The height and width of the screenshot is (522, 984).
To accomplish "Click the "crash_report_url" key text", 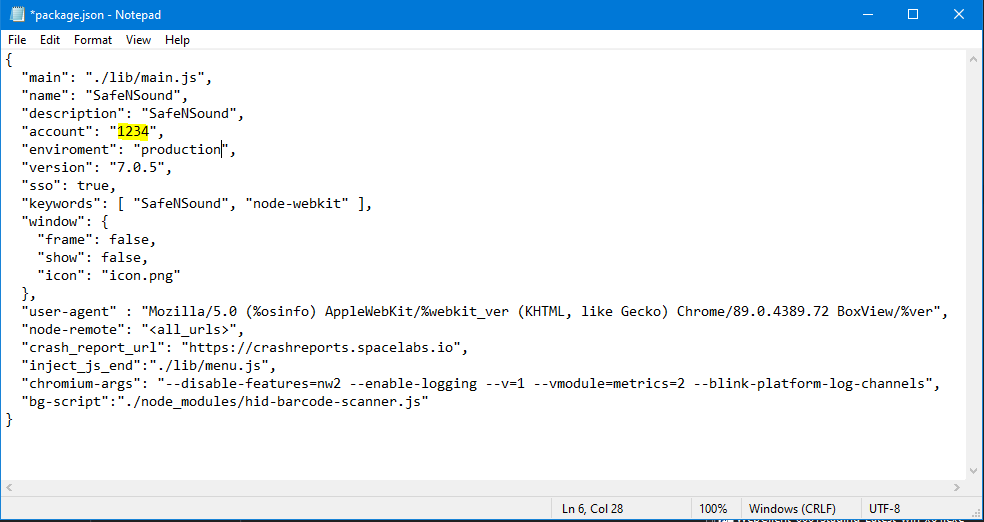I will [92, 348].
